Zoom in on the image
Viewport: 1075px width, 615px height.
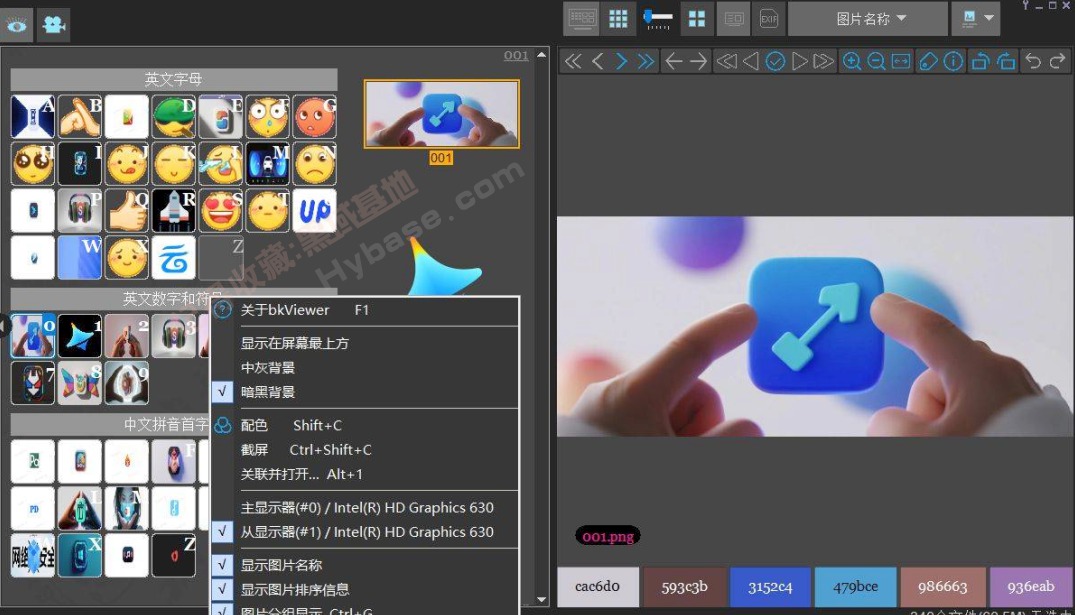coord(850,61)
